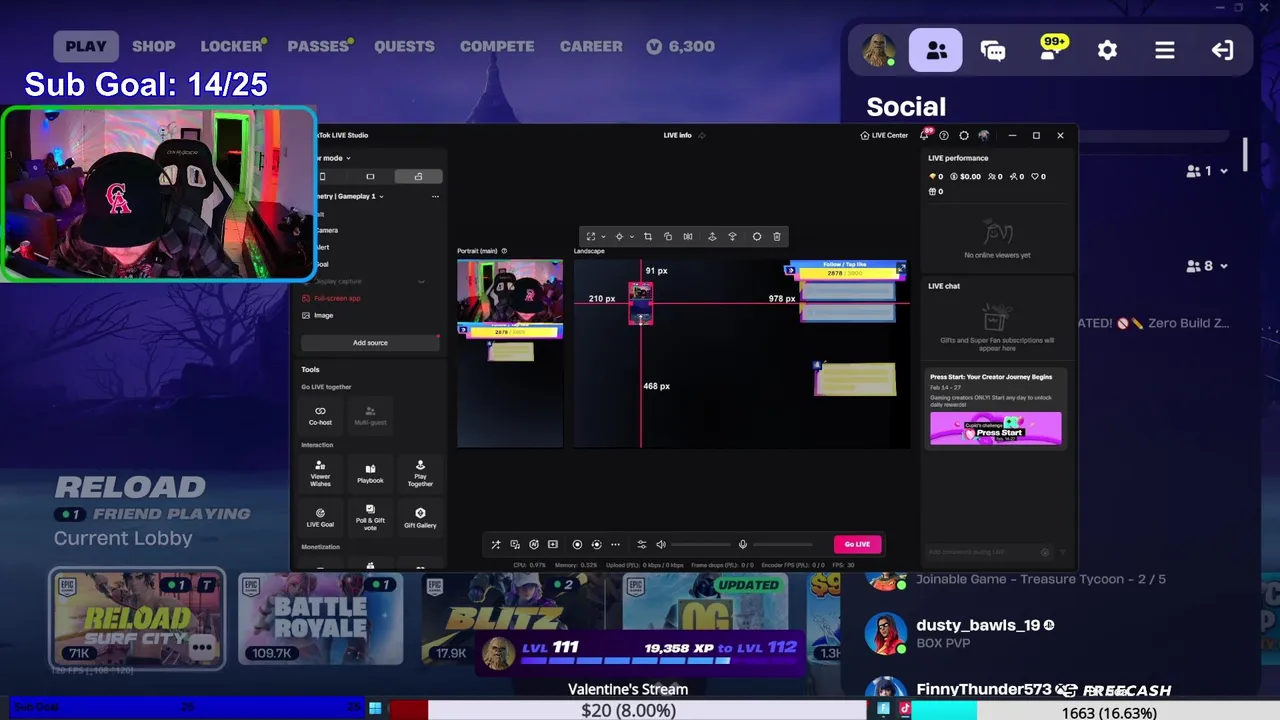Open the Co-host tool
Viewport: 1280px width, 720px height.
point(320,415)
